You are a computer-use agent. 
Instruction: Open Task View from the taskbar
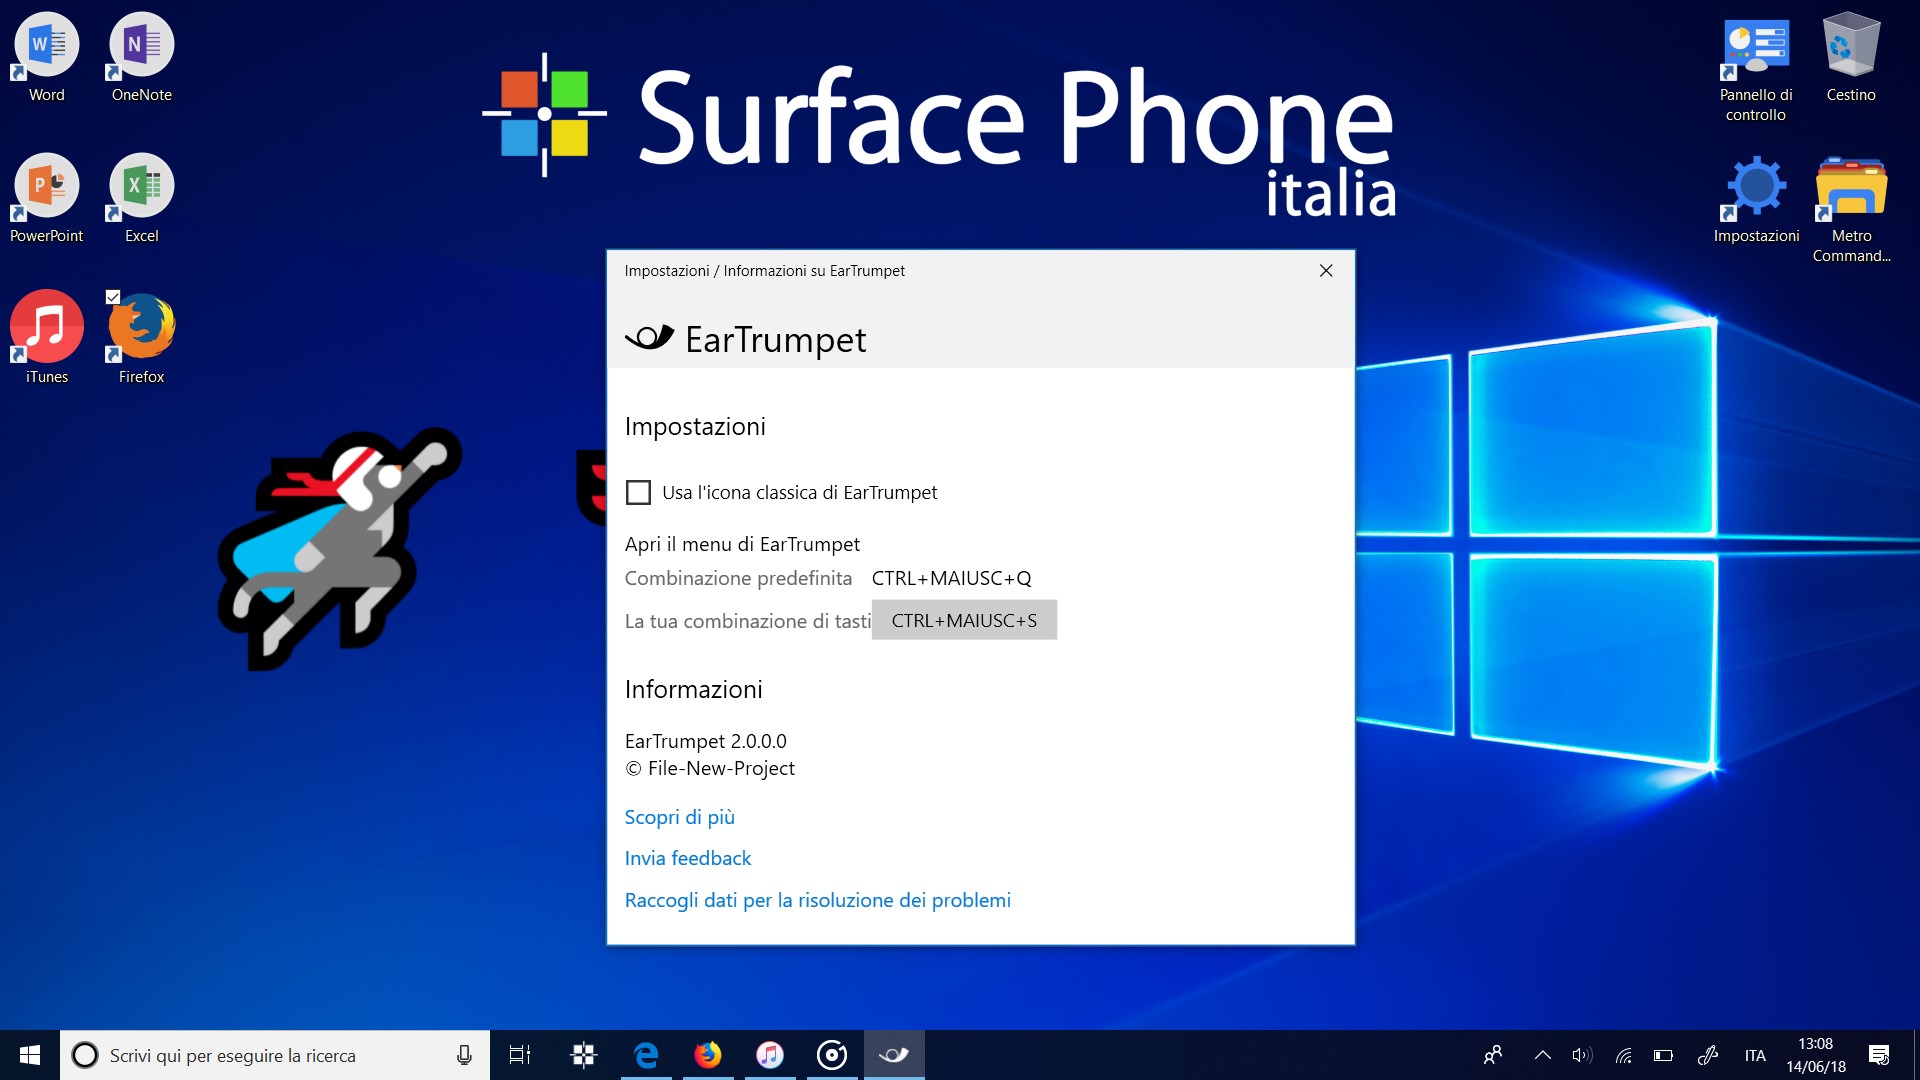pyautogui.click(x=520, y=1055)
